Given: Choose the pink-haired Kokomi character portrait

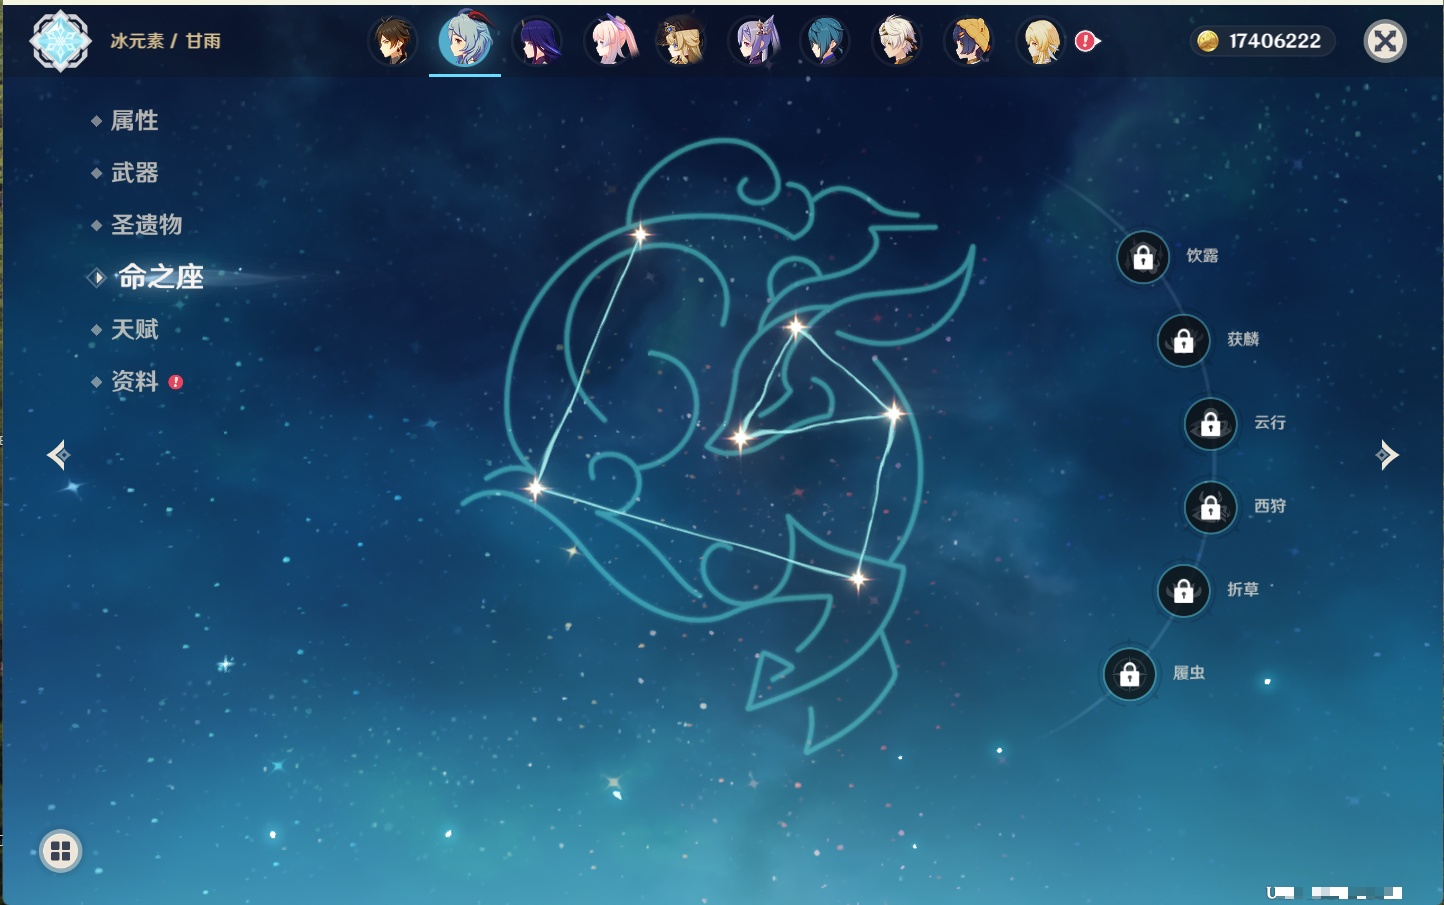Looking at the screenshot, I should pyautogui.click(x=610, y=42).
